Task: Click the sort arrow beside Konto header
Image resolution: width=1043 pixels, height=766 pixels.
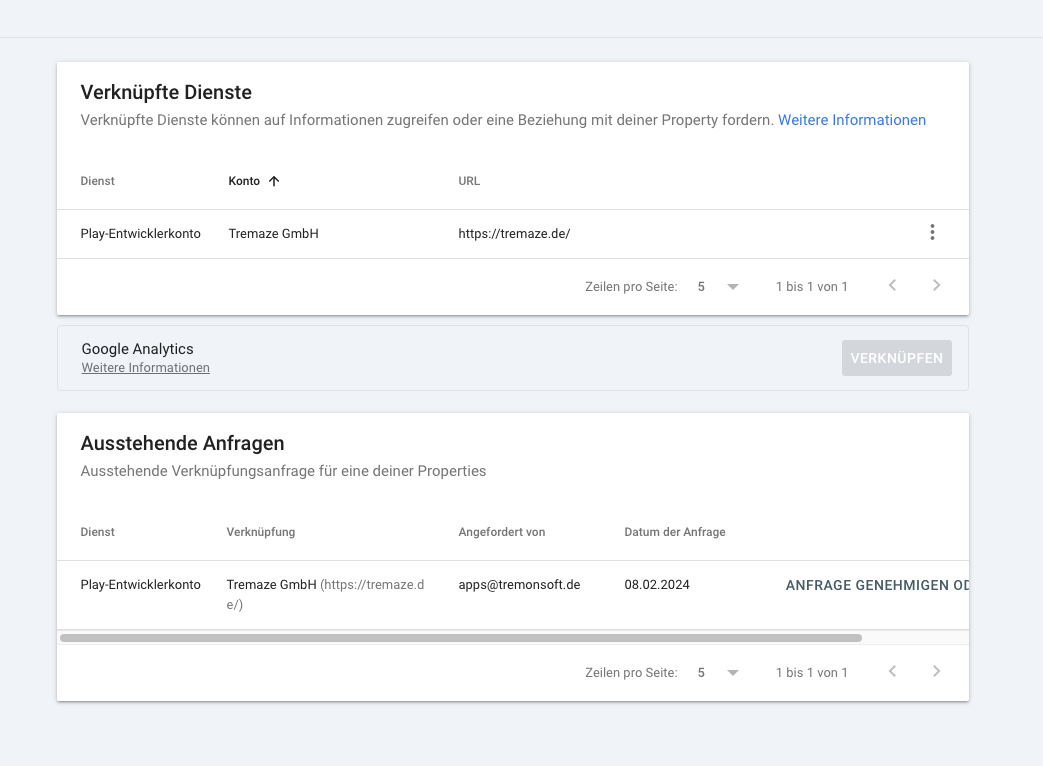Action: (x=274, y=181)
